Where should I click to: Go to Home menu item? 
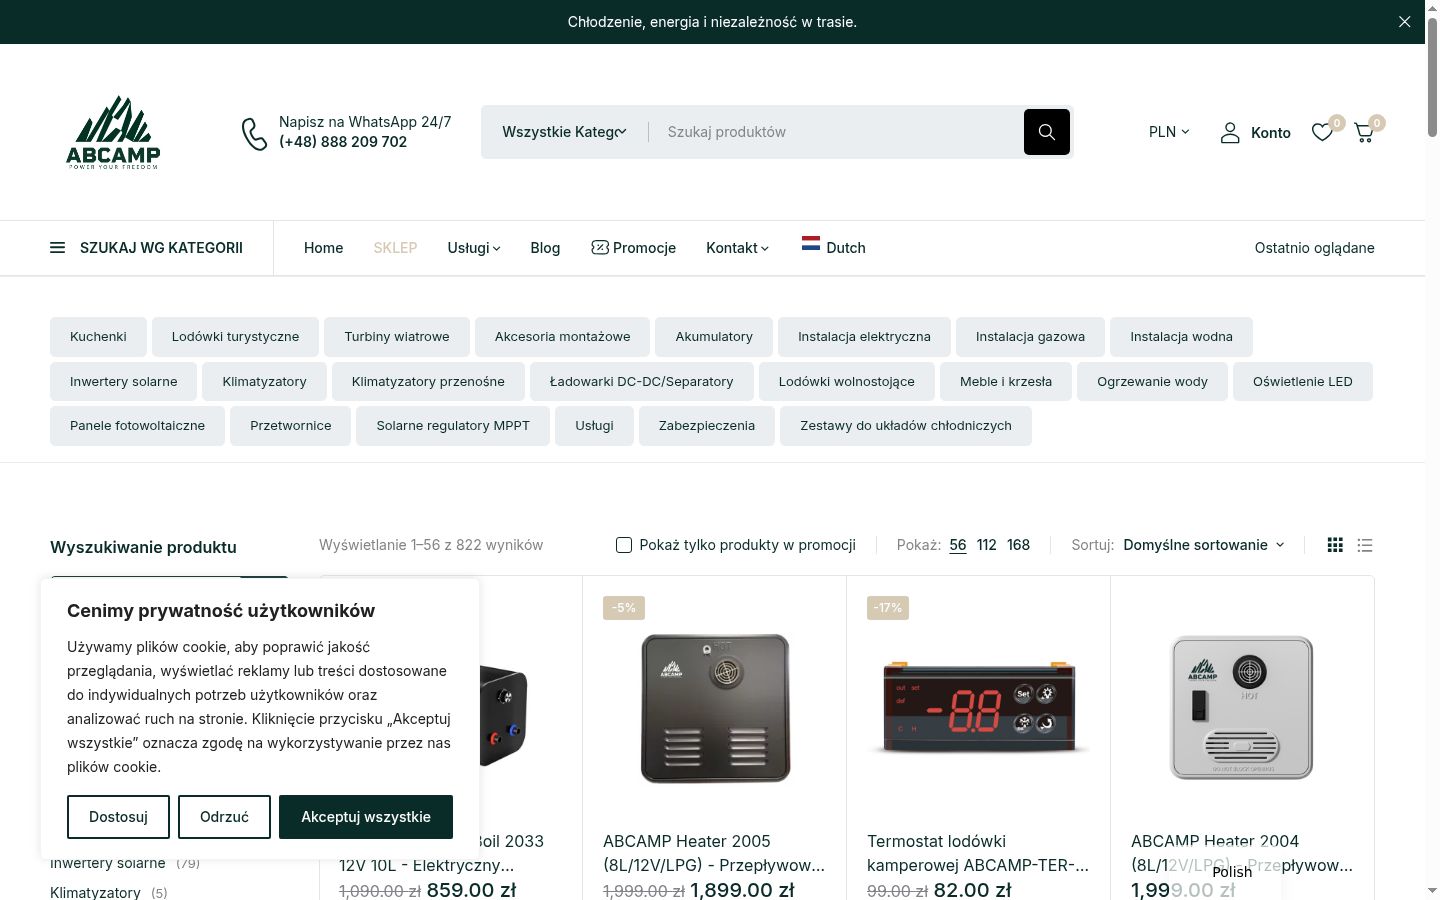tap(323, 248)
